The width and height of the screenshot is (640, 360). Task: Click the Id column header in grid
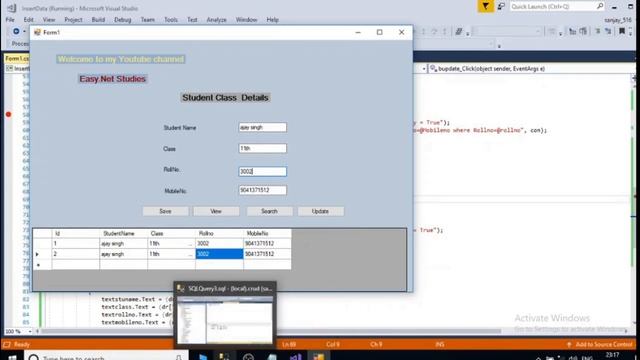coord(76,233)
